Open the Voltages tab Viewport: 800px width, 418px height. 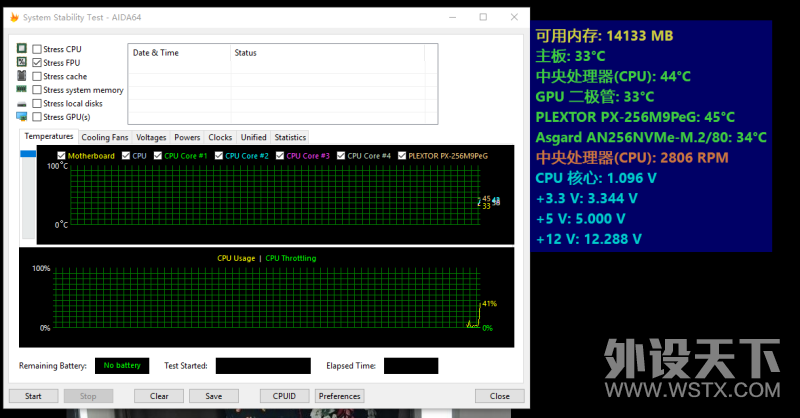[x=151, y=137]
